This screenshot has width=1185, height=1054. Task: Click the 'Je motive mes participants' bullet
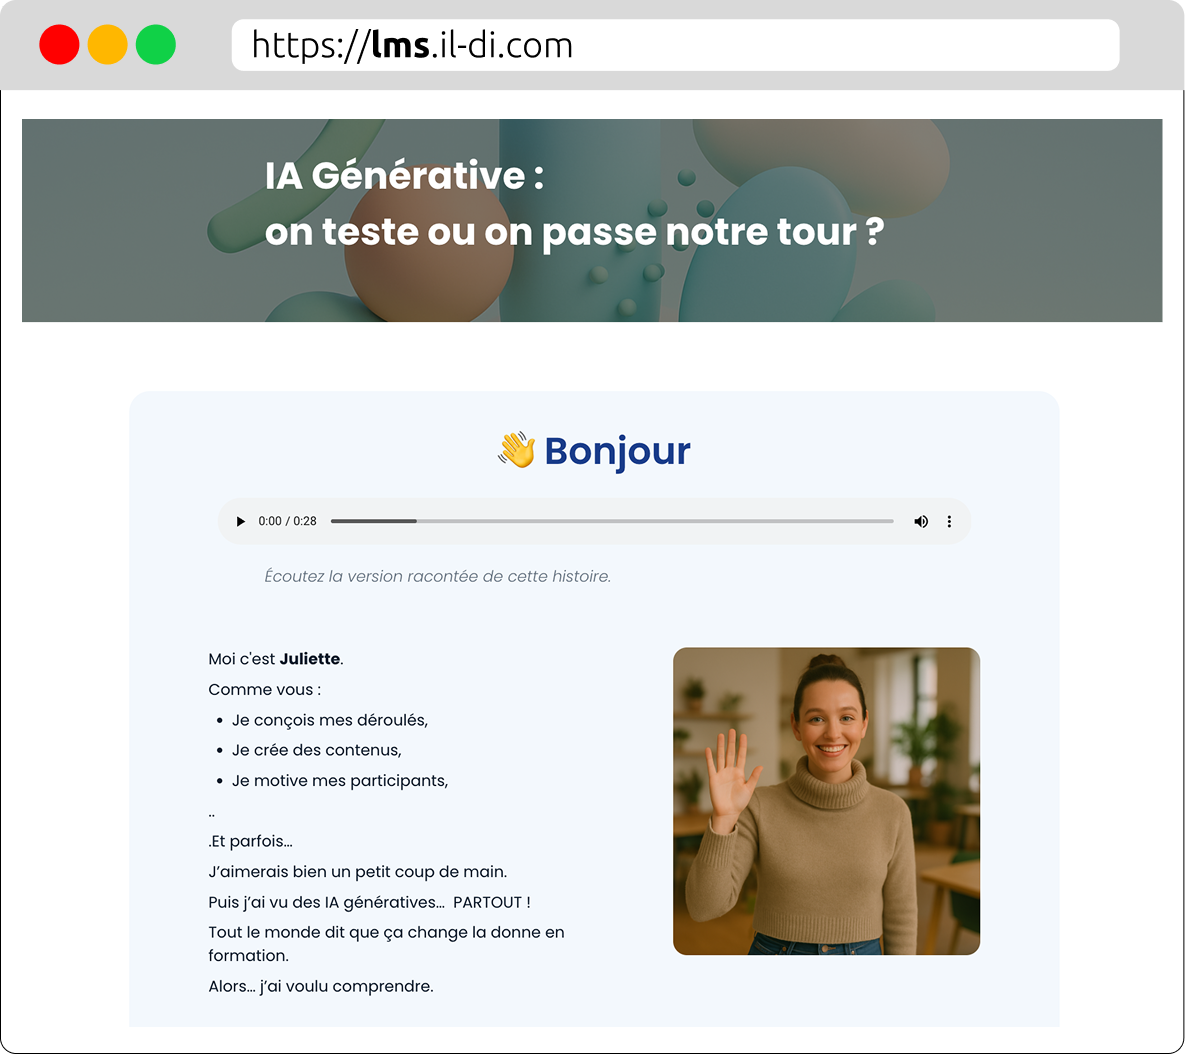click(x=340, y=781)
